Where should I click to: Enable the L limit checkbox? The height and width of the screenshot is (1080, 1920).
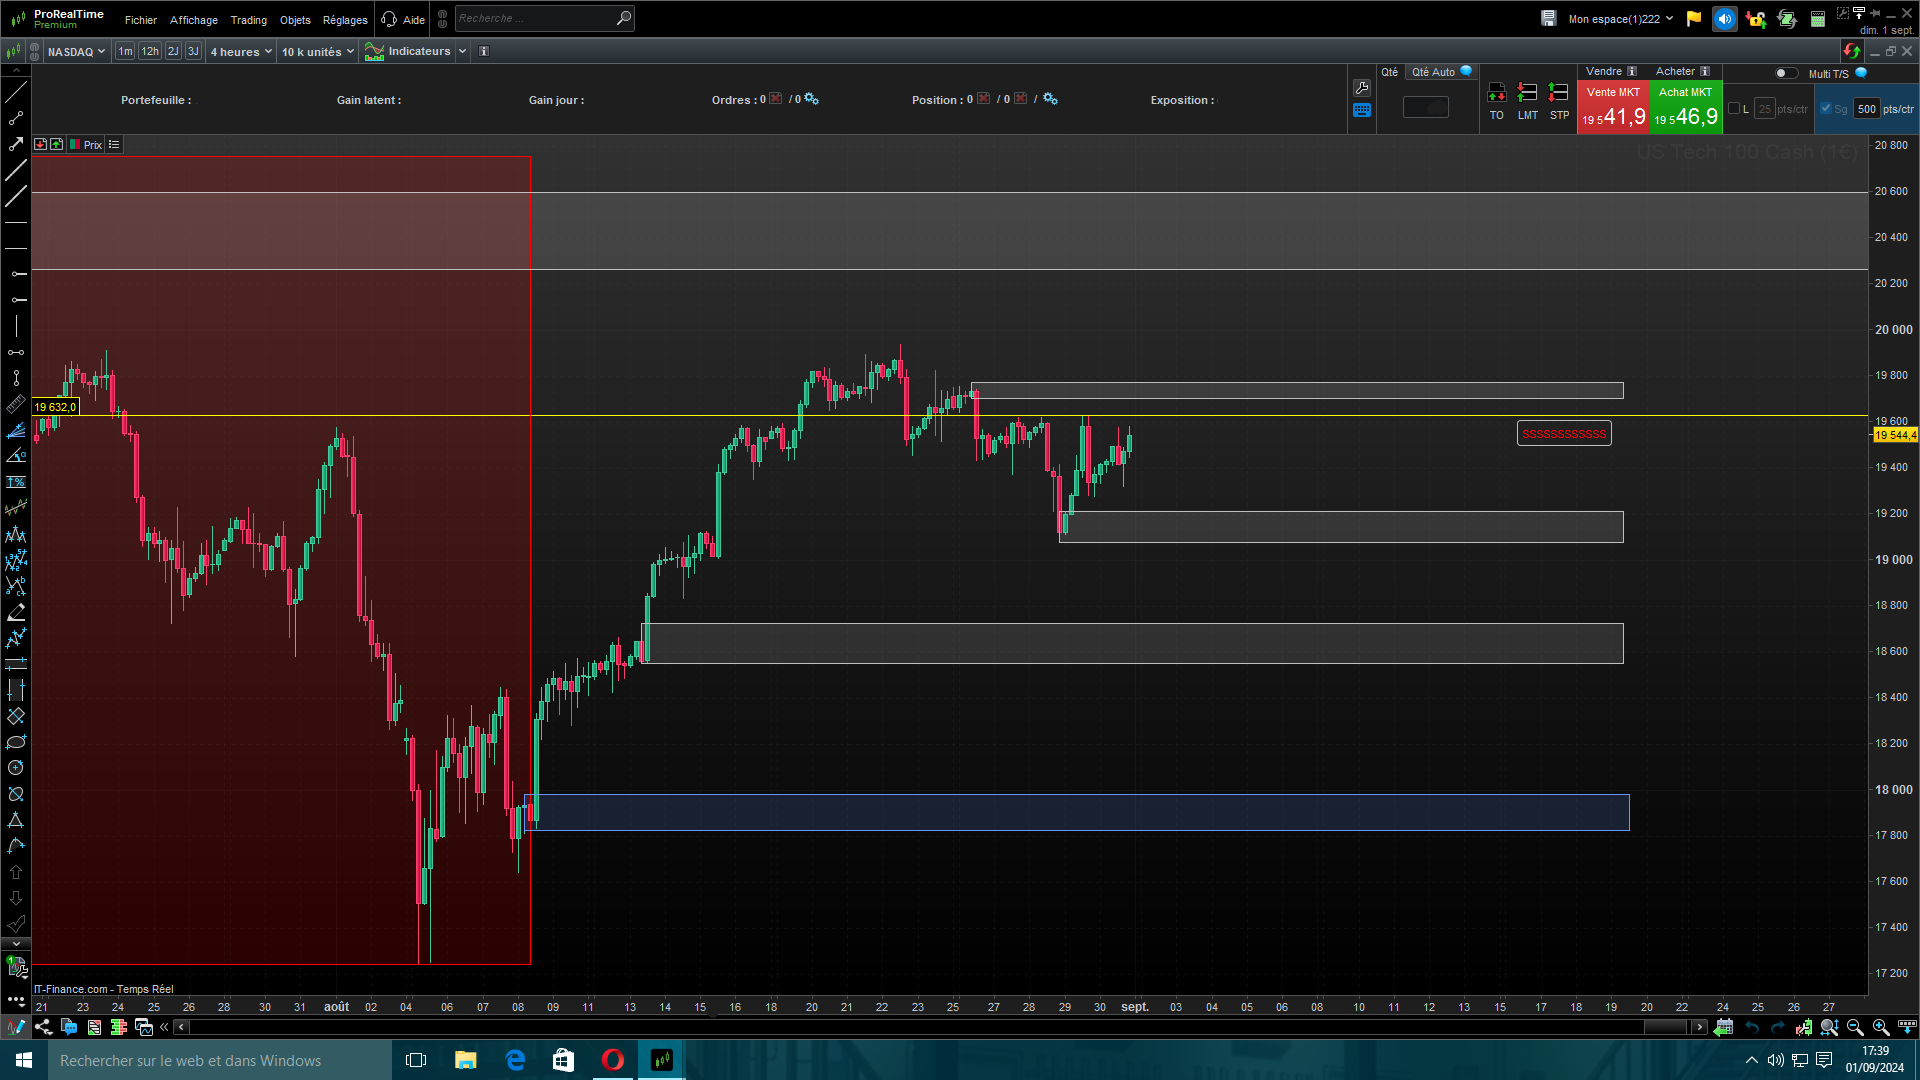(x=1734, y=109)
